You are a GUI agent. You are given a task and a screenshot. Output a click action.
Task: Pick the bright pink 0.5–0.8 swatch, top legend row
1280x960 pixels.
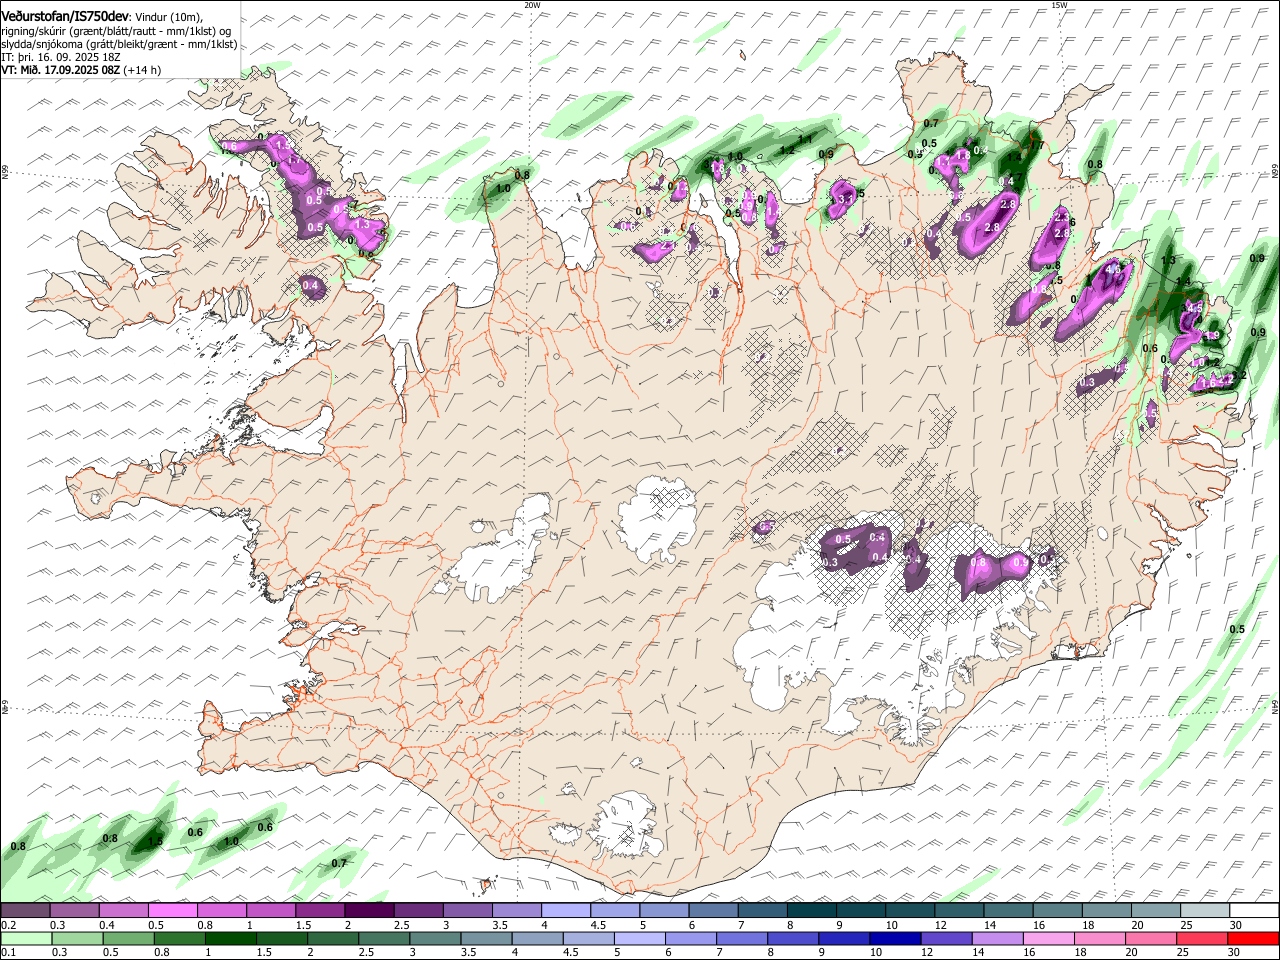(x=173, y=911)
